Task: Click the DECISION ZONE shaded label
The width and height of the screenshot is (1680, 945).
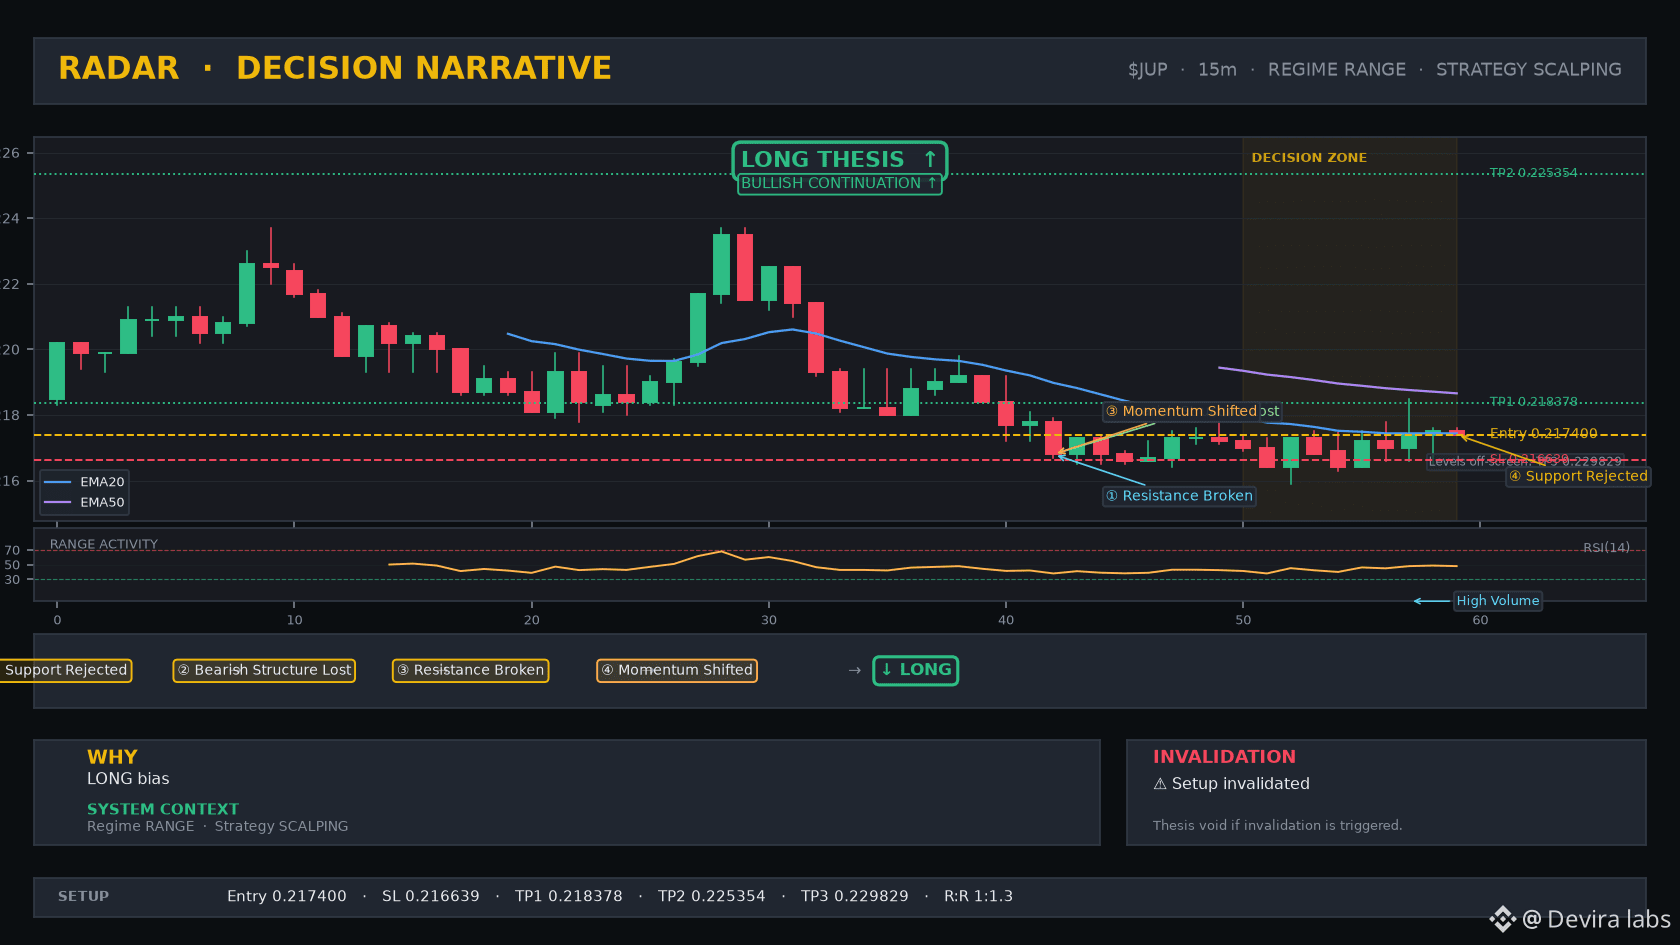Action: click(1309, 158)
